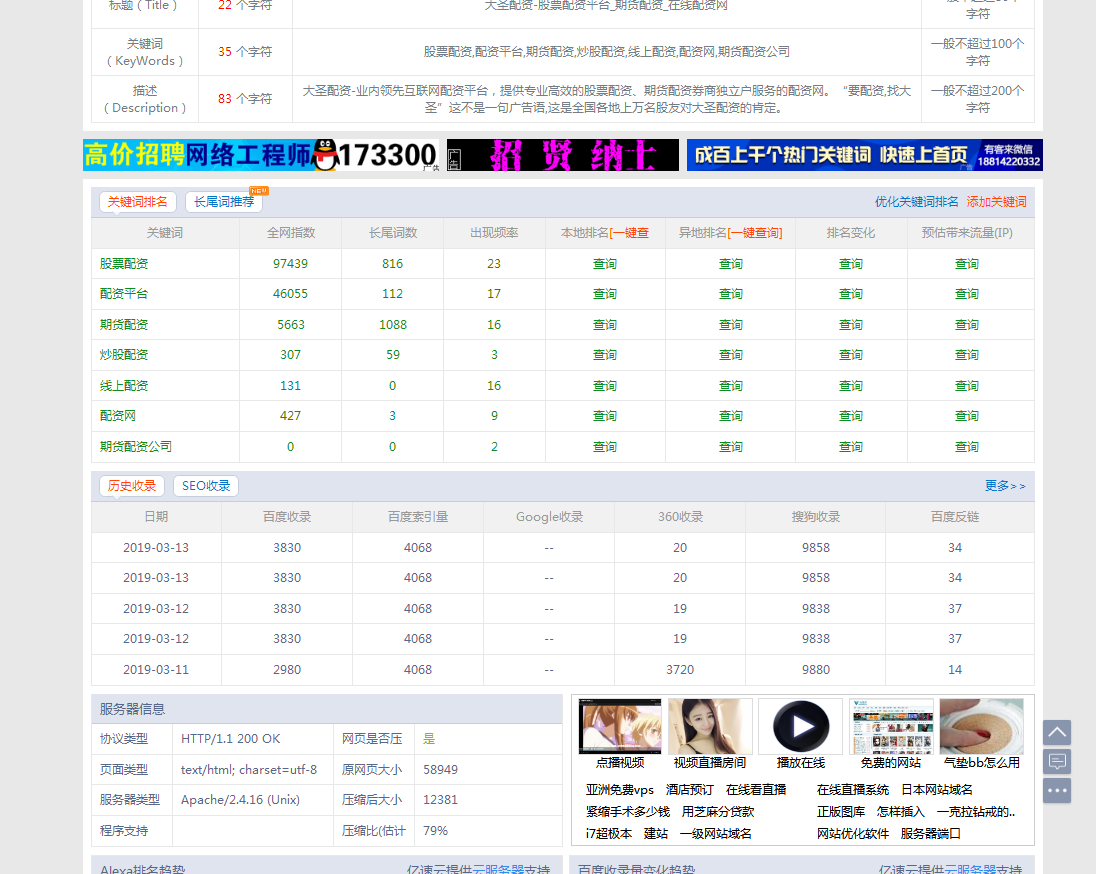The width and height of the screenshot is (1096, 874).
Task: Click the 点播视频 caption link
Action: [620, 763]
